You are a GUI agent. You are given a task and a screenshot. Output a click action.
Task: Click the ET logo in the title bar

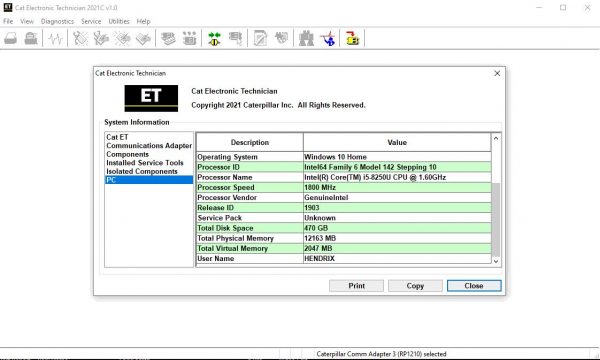[8, 7]
